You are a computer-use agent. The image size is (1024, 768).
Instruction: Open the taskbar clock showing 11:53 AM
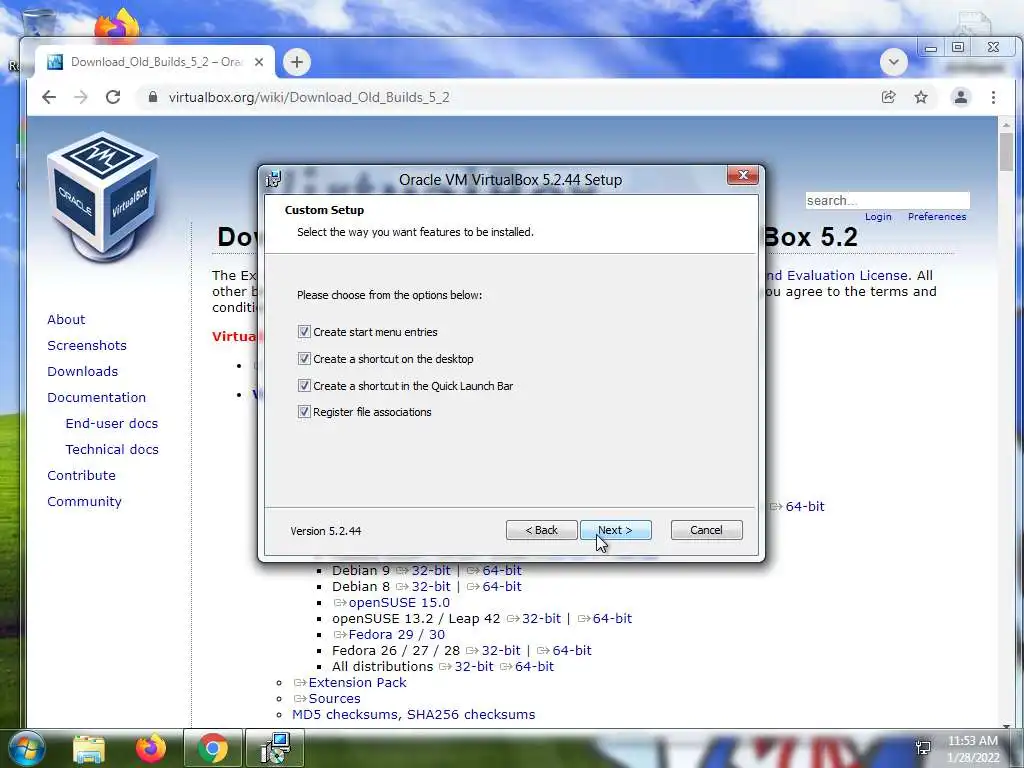click(973, 749)
